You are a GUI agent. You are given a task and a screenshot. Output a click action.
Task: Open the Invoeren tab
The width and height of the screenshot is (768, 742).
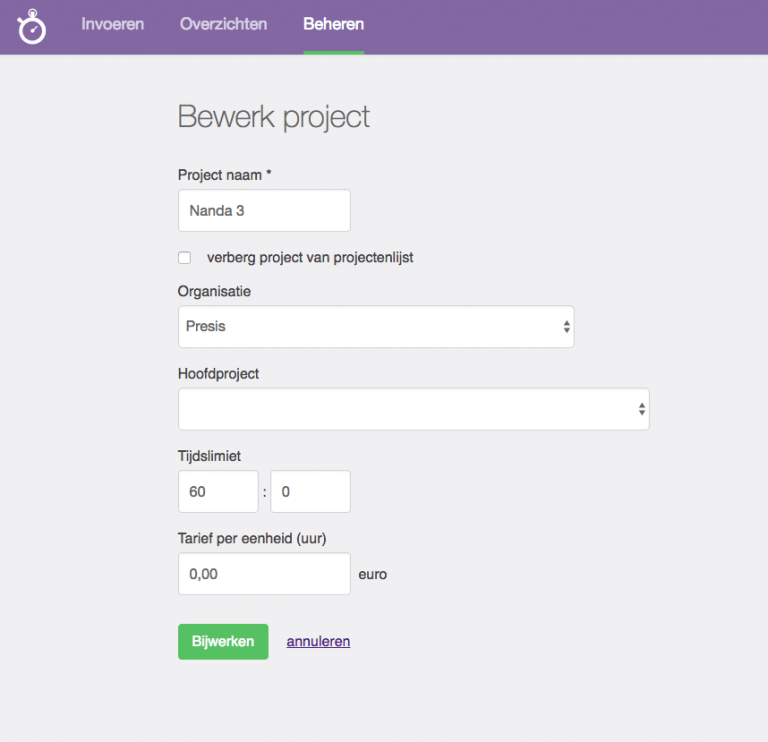113,24
